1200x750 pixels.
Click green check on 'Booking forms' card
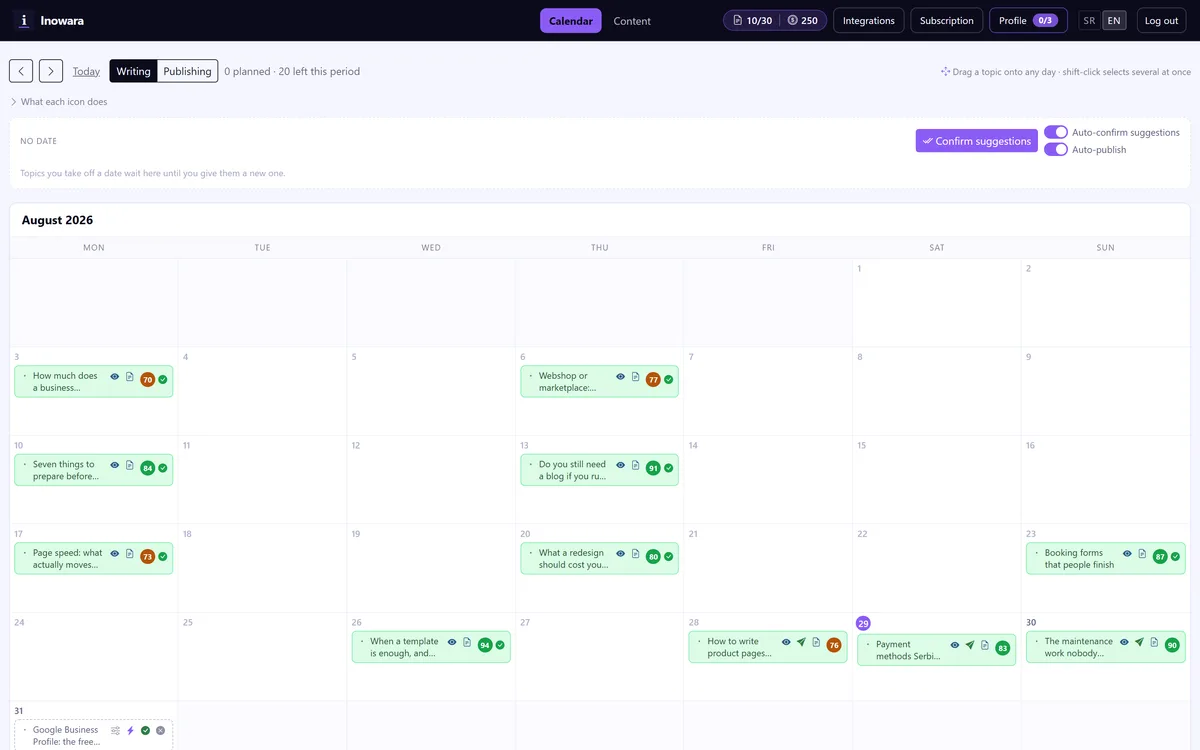(x=1175, y=557)
